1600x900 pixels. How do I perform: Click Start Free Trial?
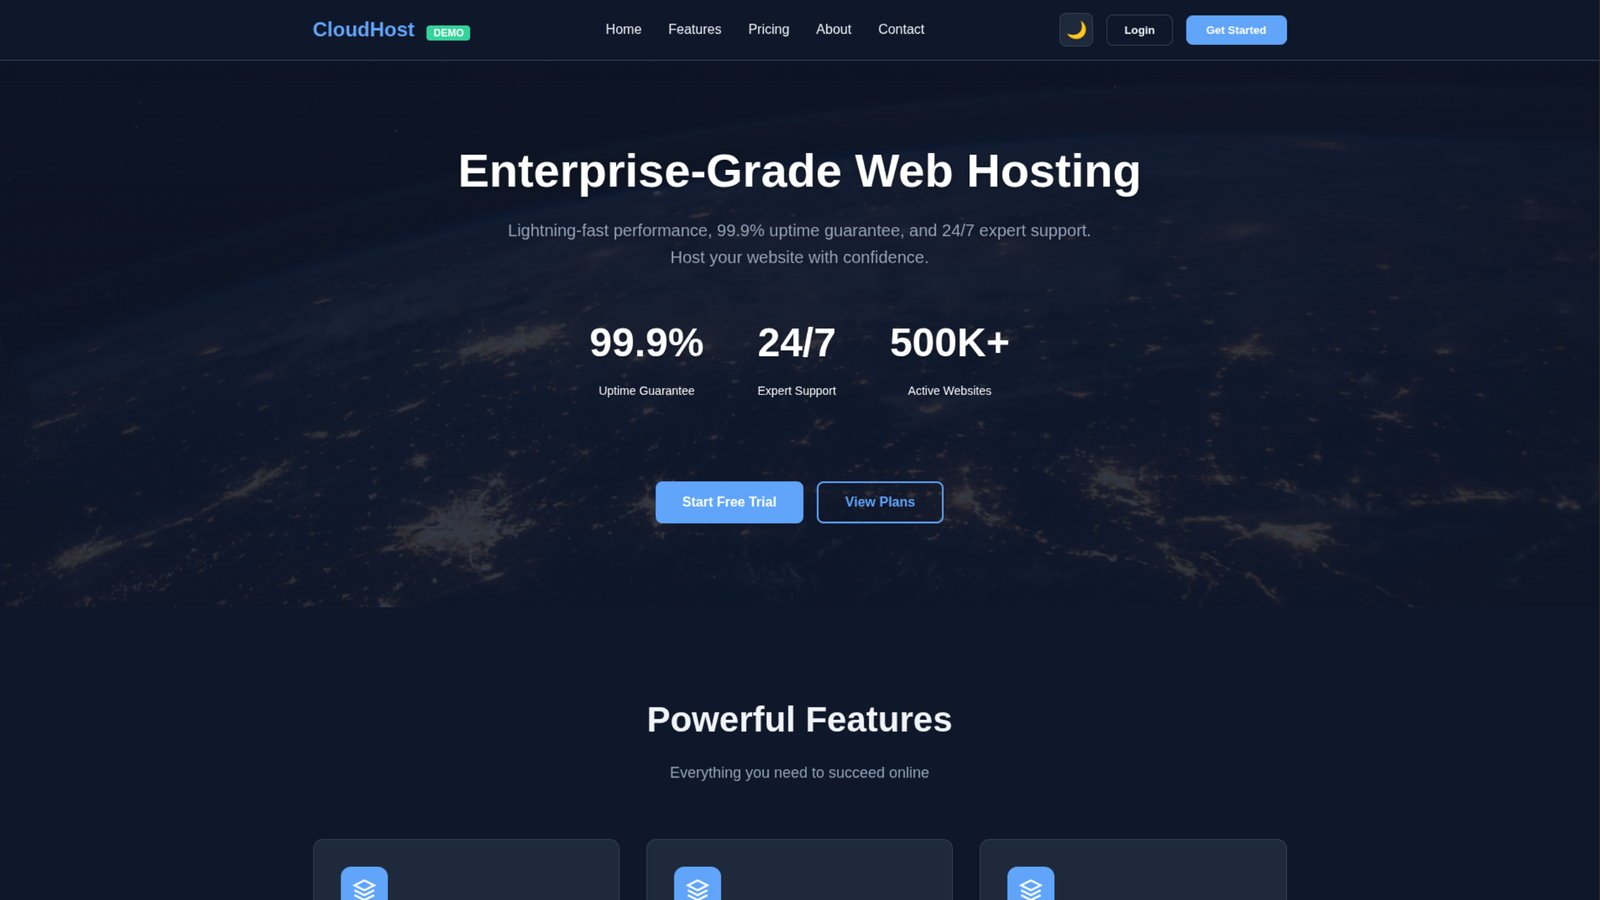pyautogui.click(x=729, y=502)
